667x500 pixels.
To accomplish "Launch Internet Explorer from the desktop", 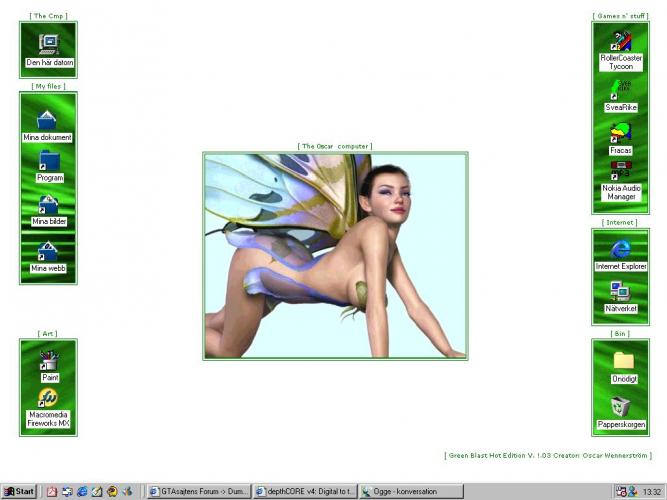I will 621,250.
